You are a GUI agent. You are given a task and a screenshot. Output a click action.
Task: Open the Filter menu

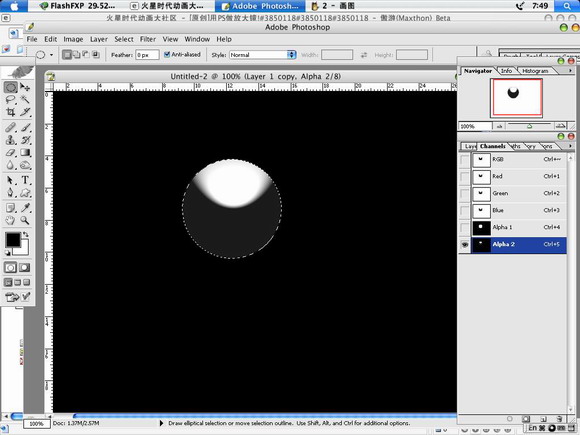pyautogui.click(x=148, y=39)
